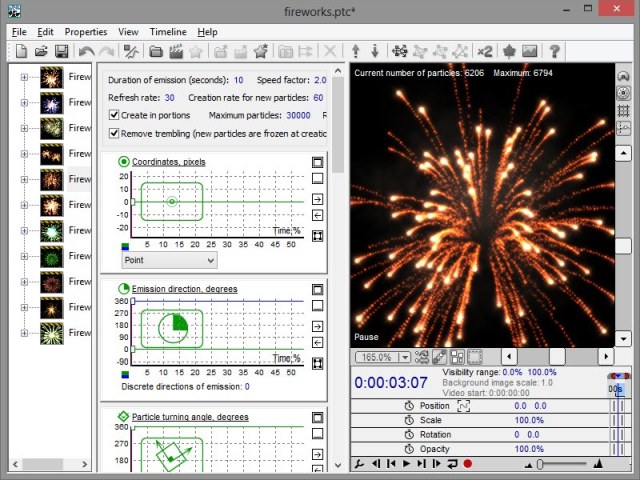Open the Properties menu

[85, 32]
